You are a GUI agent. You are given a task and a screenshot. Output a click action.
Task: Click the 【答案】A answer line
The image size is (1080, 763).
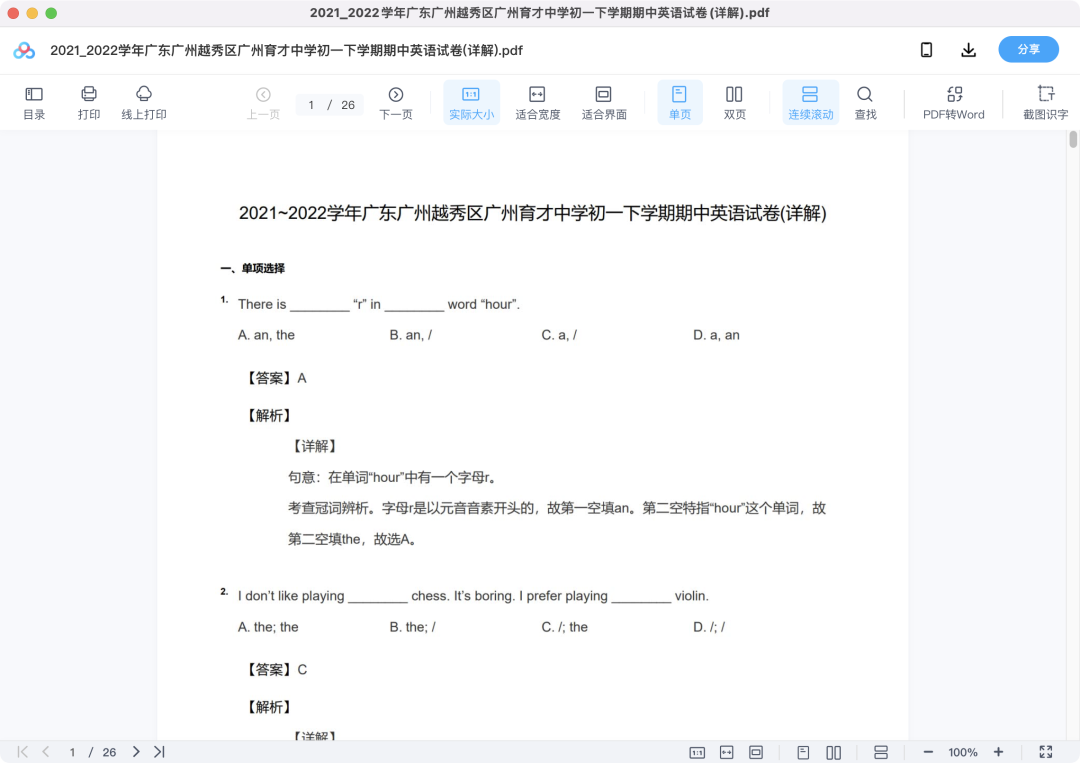(276, 378)
